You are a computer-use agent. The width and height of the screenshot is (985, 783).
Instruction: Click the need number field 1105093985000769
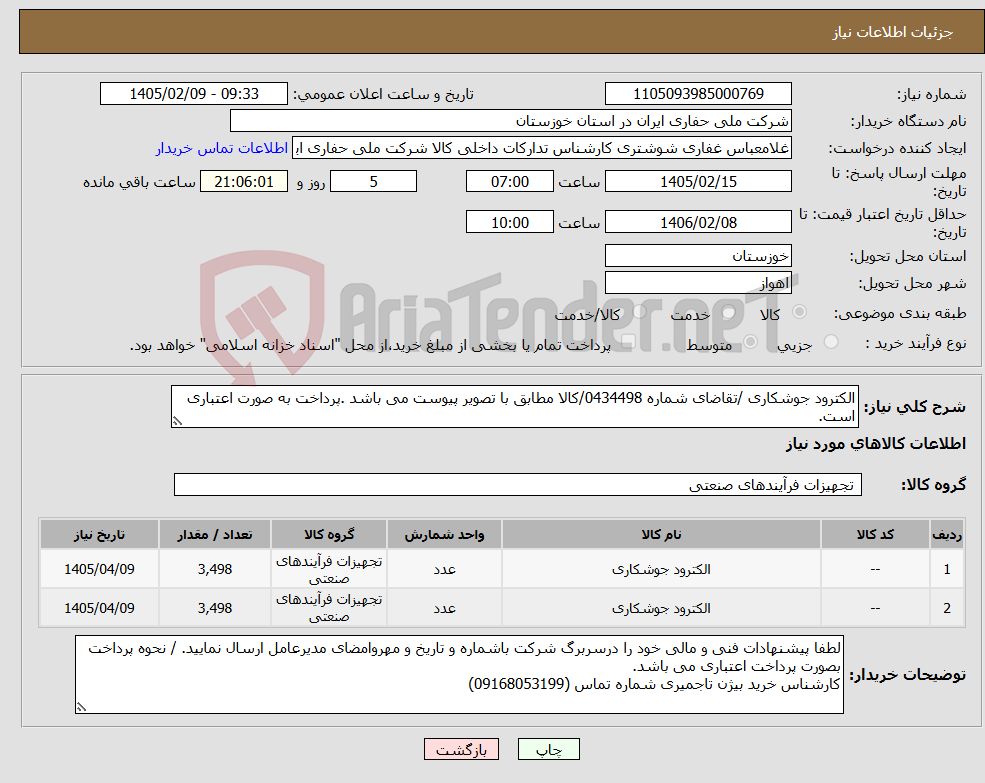tap(698, 94)
